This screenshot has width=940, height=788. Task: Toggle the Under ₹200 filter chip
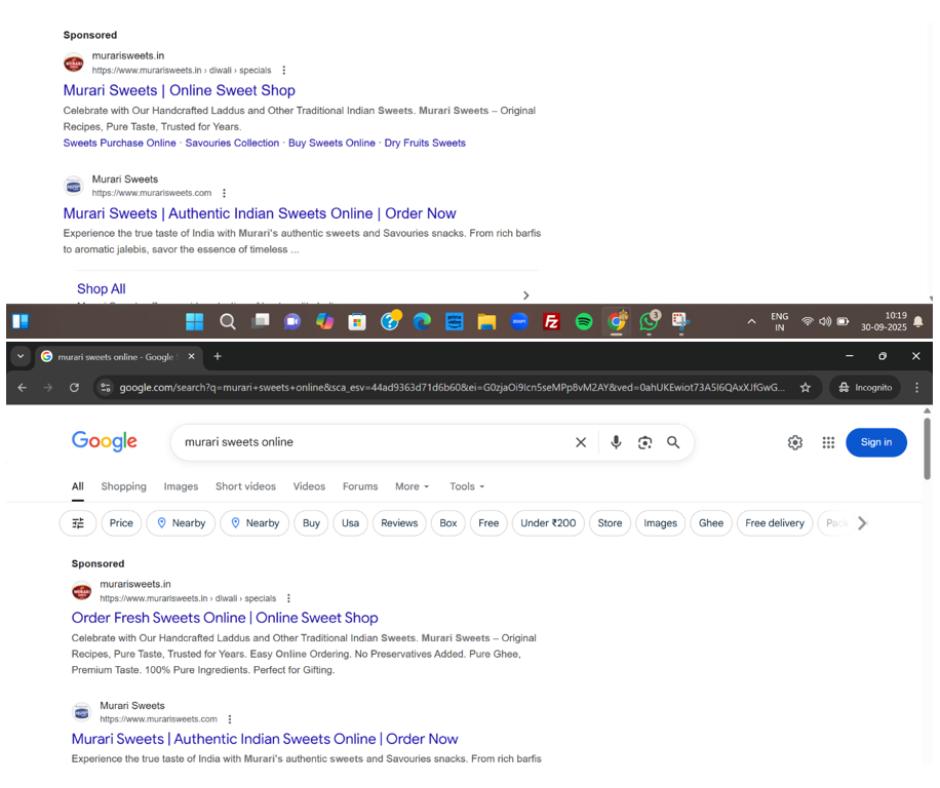click(548, 523)
